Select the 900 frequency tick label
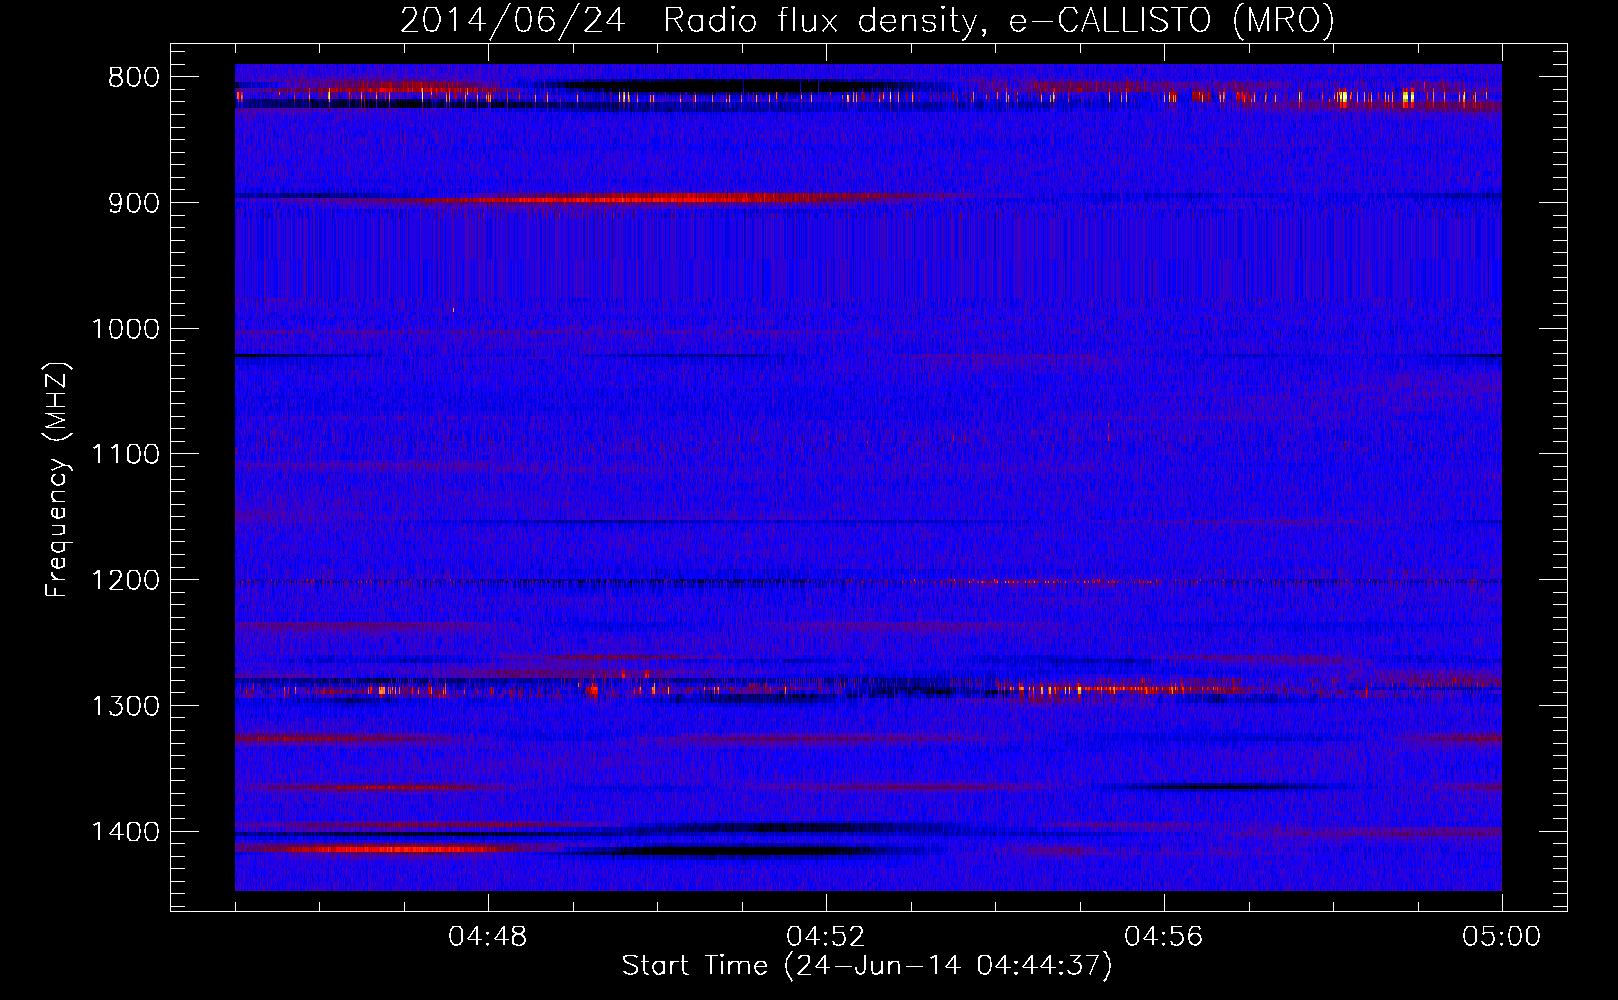The height and width of the screenshot is (1000, 1618). click(133, 203)
